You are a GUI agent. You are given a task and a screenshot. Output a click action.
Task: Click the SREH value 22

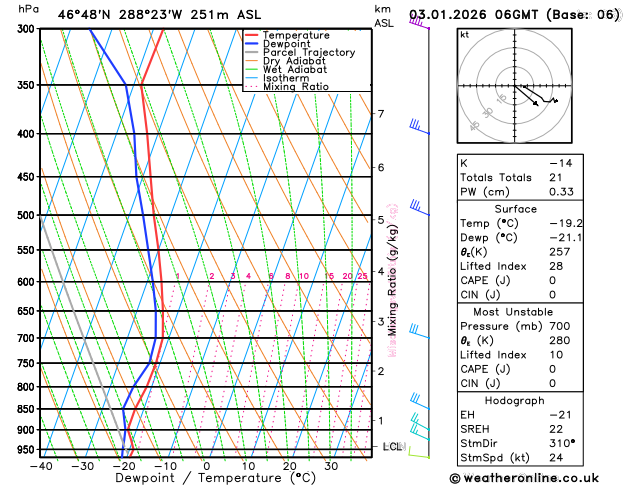click(x=556, y=429)
